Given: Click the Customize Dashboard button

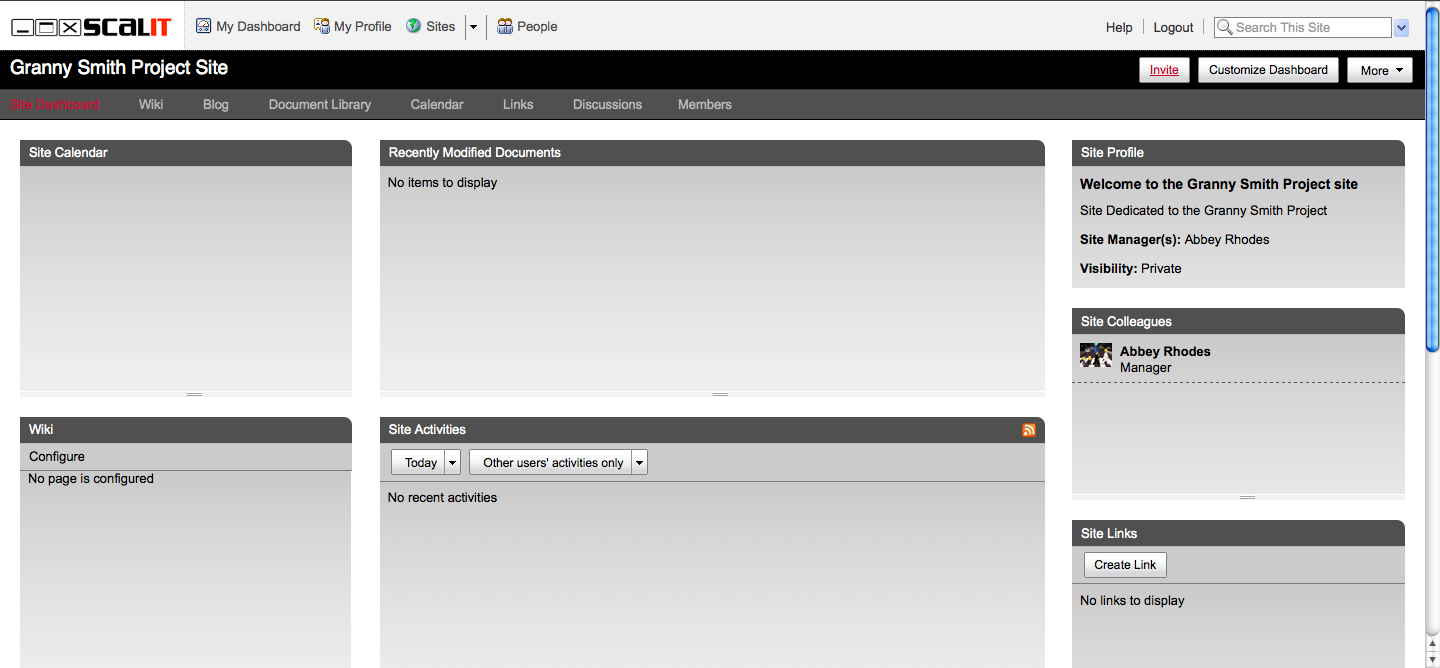Looking at the screenshot, I should (x=1268, y=70).
